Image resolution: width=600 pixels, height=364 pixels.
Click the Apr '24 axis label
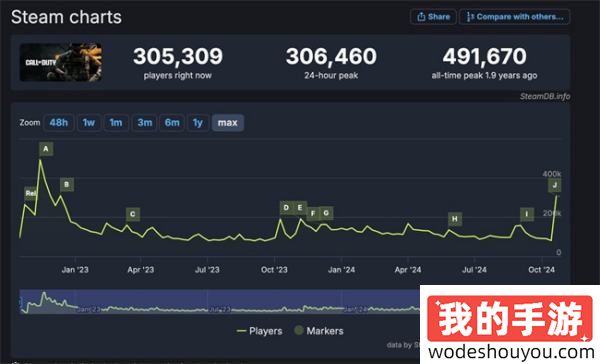[x=408, y=270]
